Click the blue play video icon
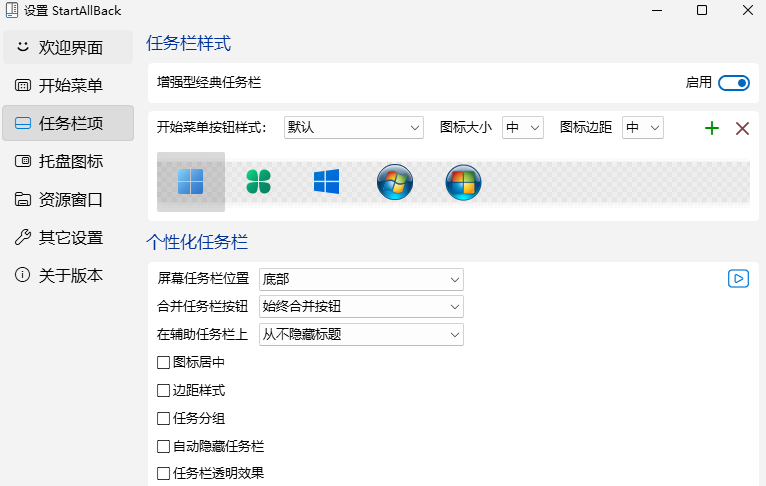 tap(738, 279)
